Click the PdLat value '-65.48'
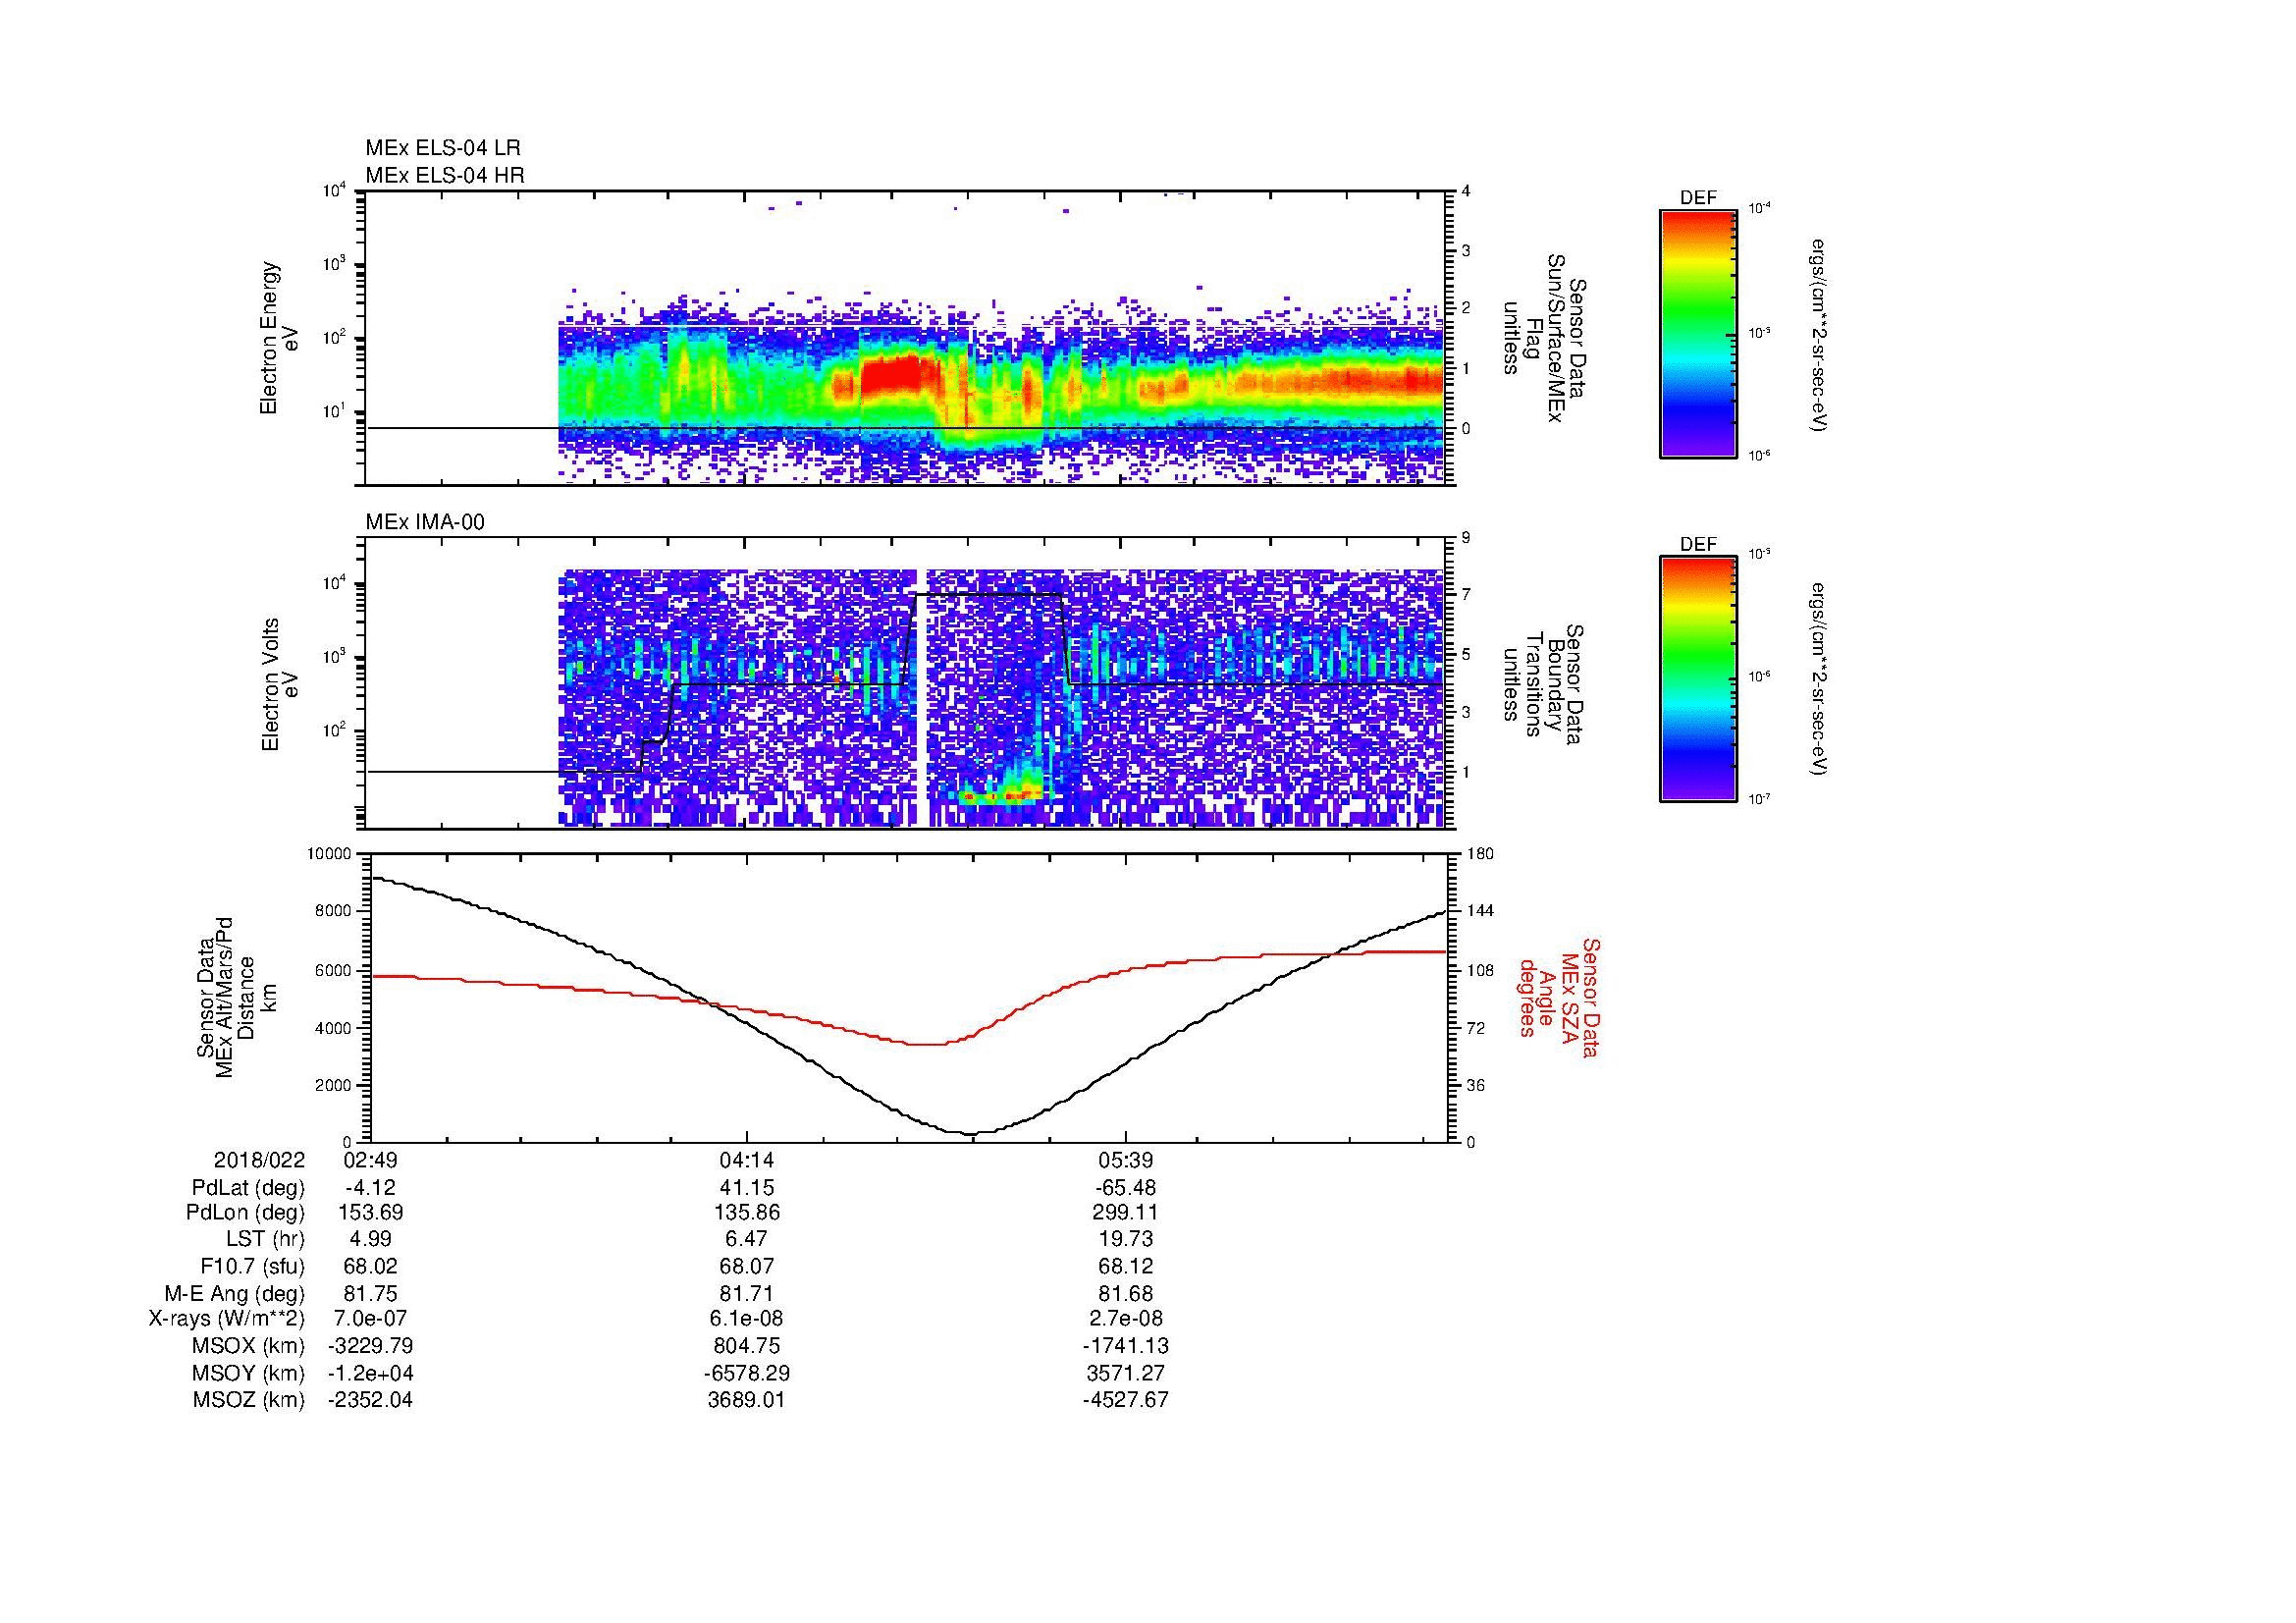The height and width of the screenshot is (1623, 2296). point(1126,1188)
